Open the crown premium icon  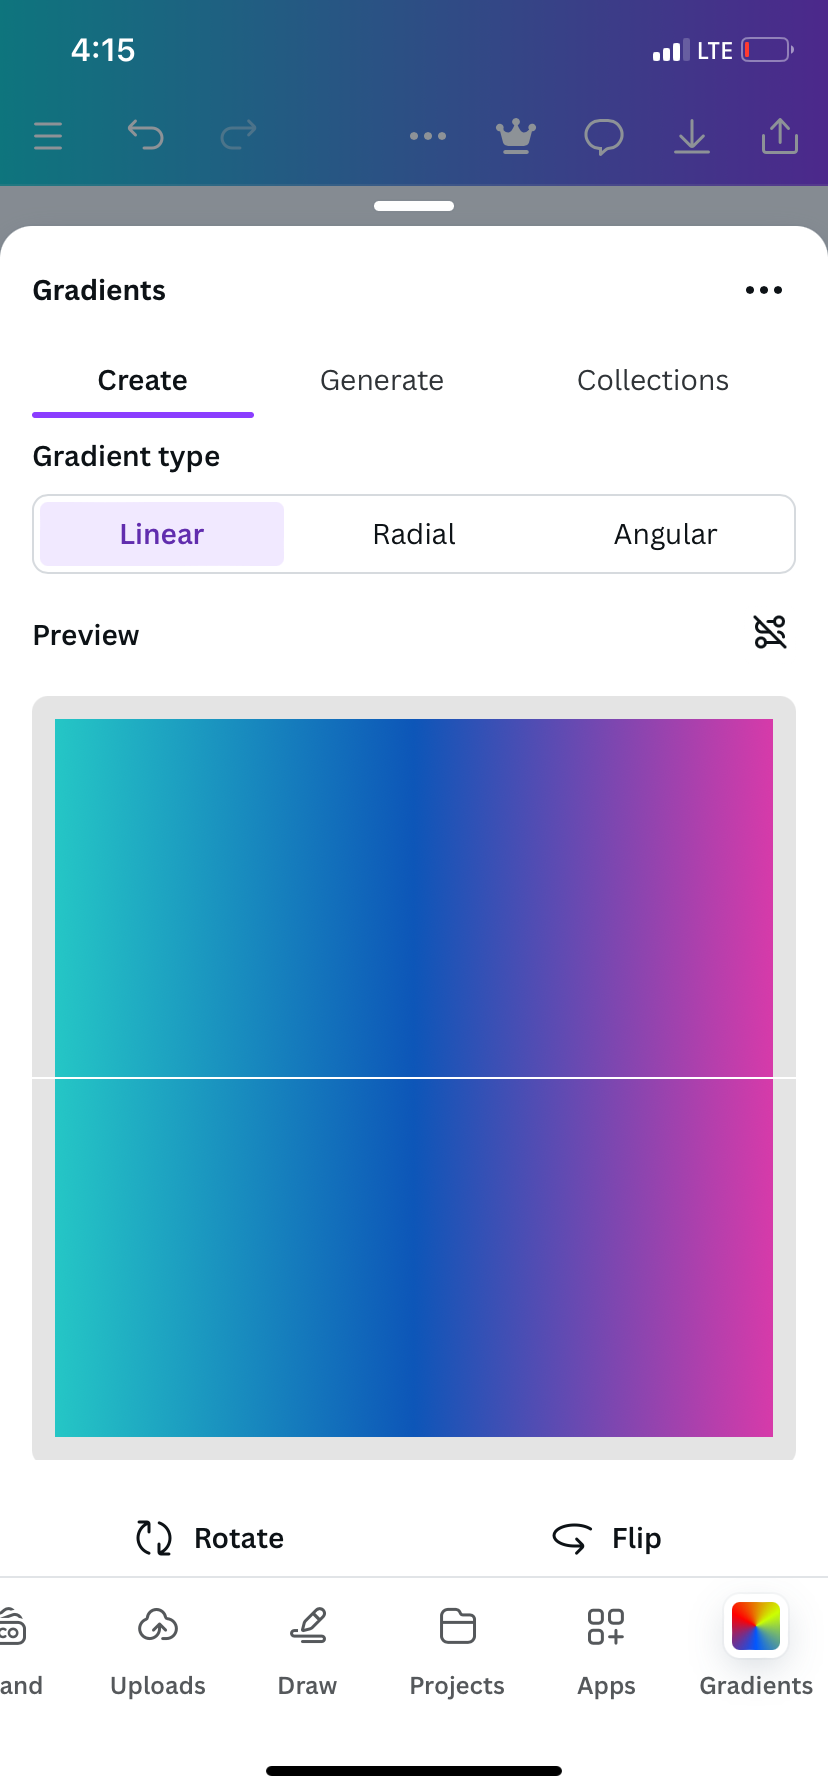pyautogui.click(x=516, y=136)
